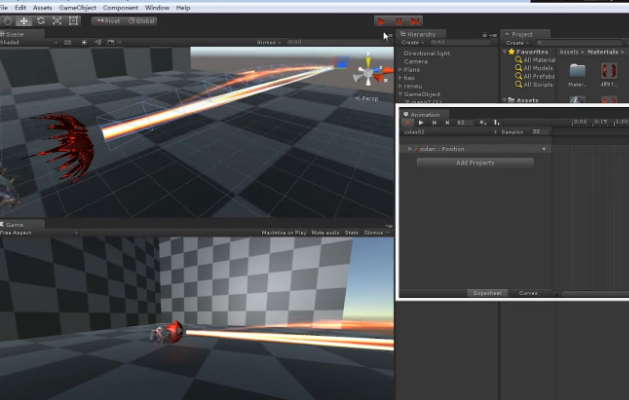Toggle the Hierarchy panel lock icon
629x400 pixels.
tap(484, 35)
